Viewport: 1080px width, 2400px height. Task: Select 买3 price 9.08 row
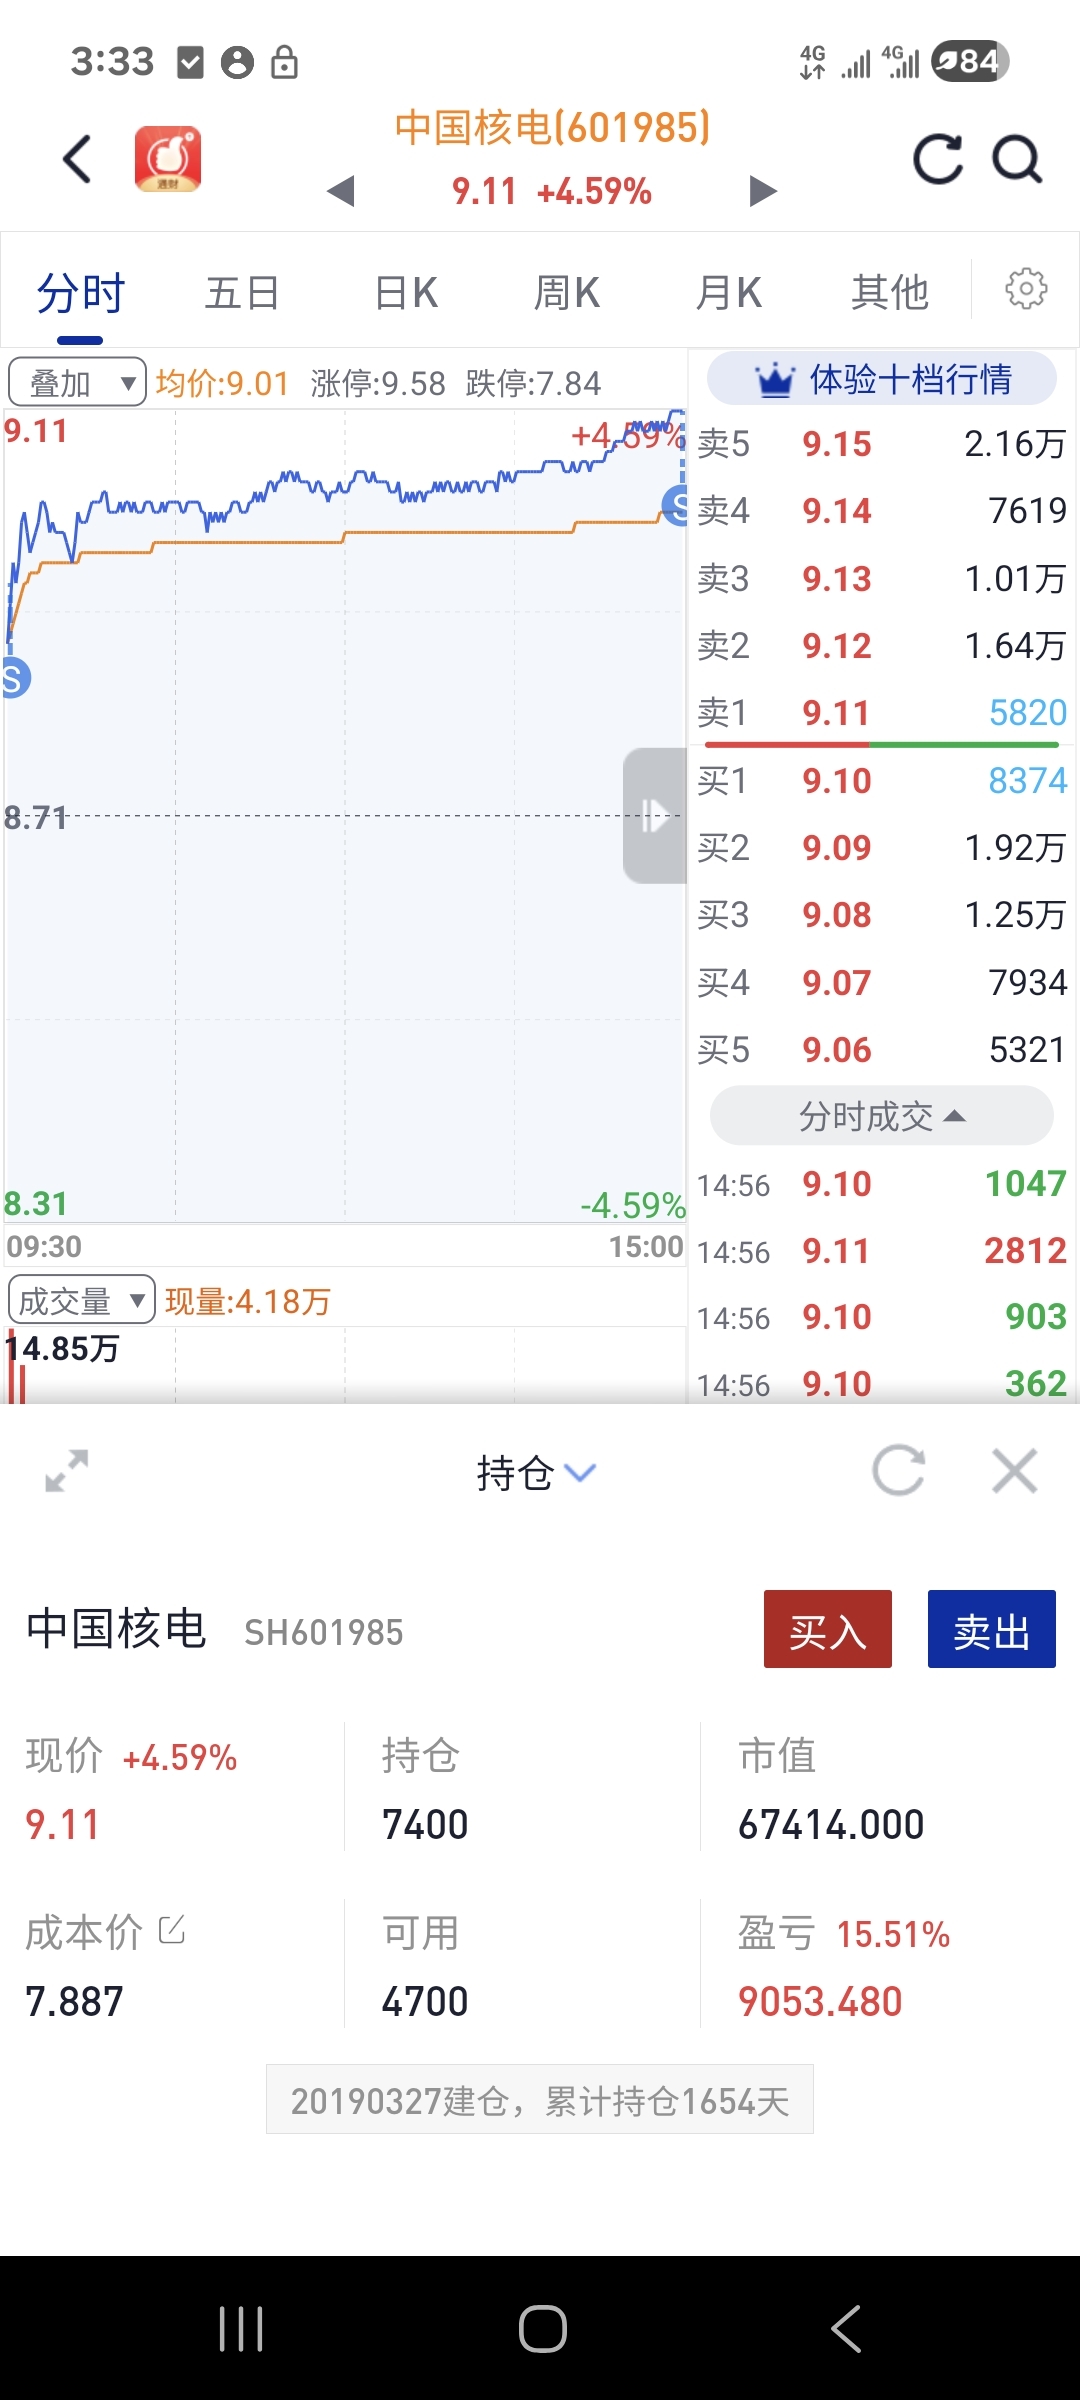tap(882, 914)
